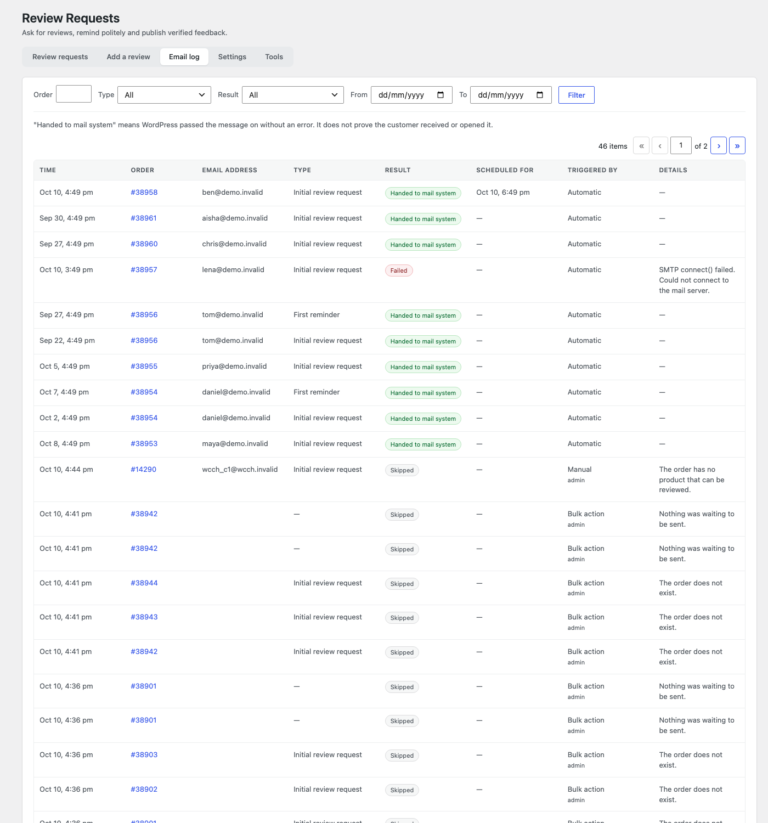Click the 'Oct 10, 6:49 pm' scheduled time

coord(503,193)
